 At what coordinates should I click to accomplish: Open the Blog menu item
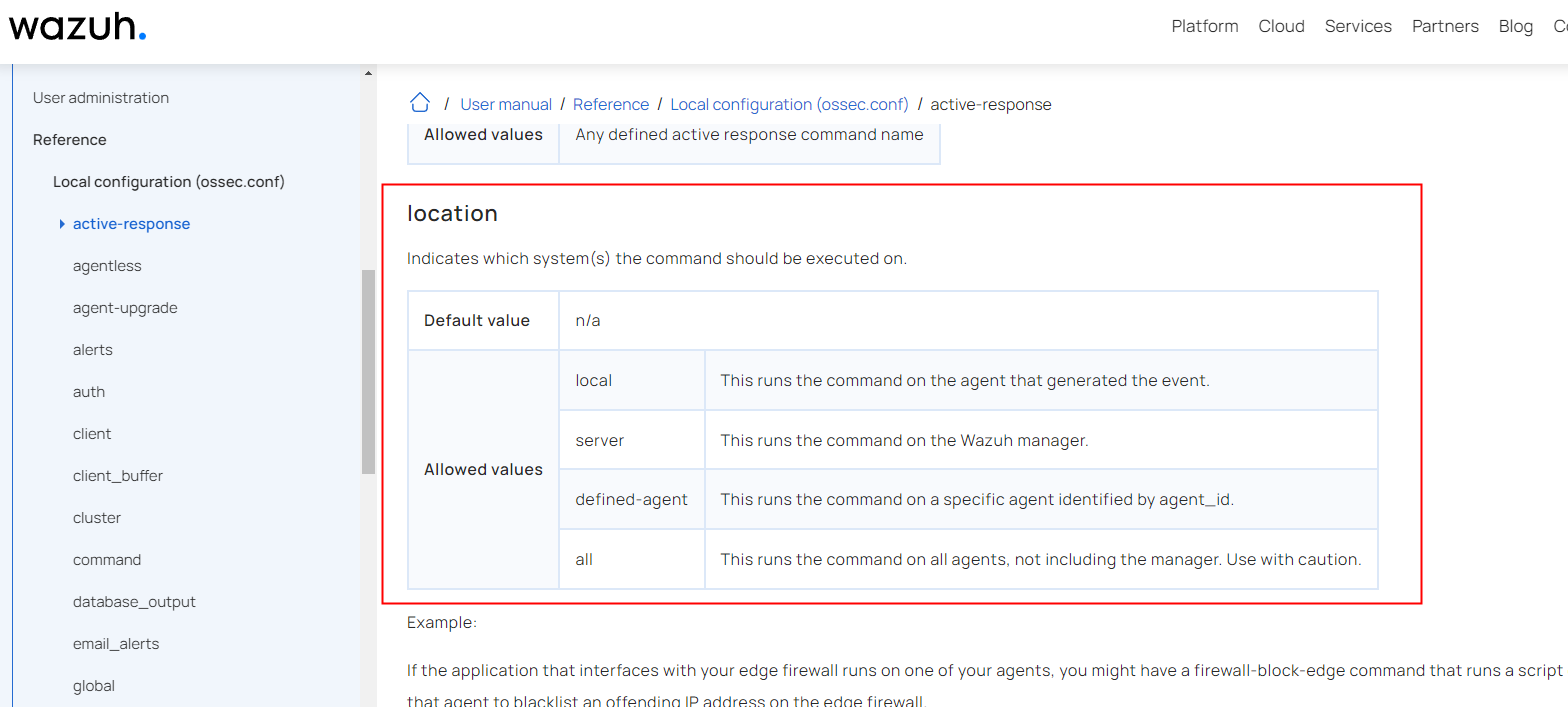(1515, 26)
